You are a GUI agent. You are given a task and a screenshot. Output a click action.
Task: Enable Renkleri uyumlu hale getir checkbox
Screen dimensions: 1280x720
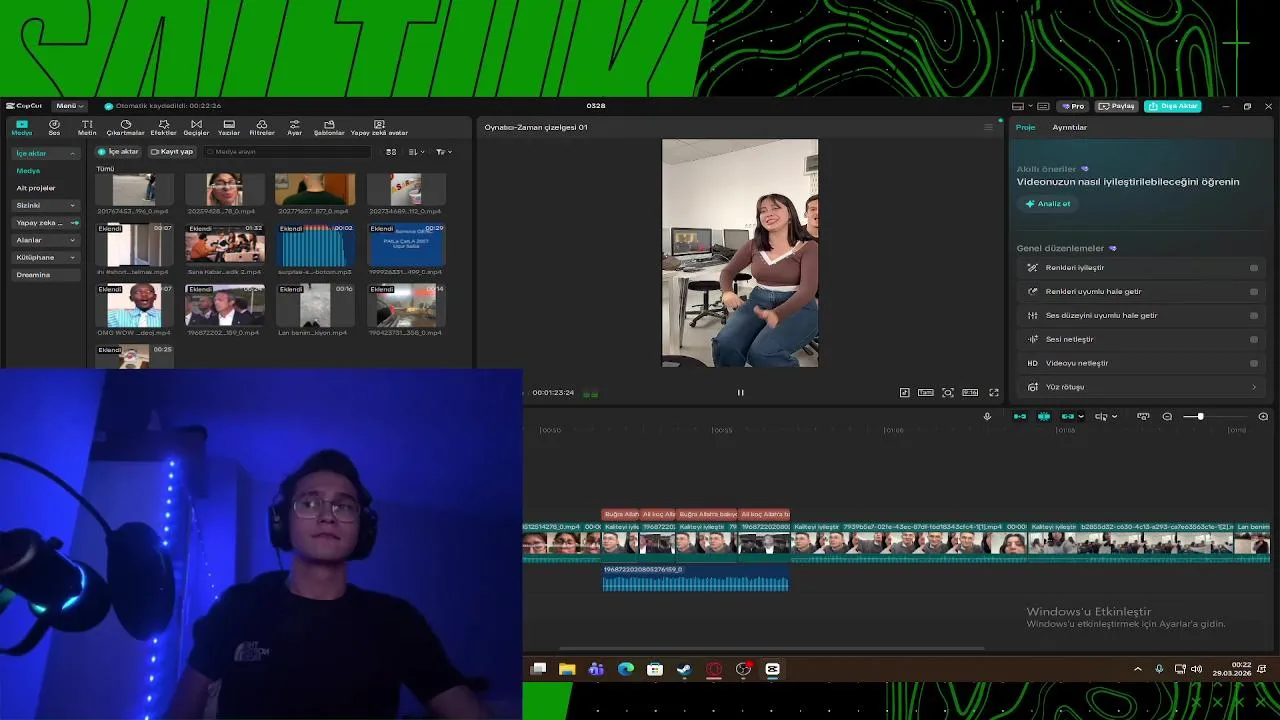click(x=1254, y=292)
